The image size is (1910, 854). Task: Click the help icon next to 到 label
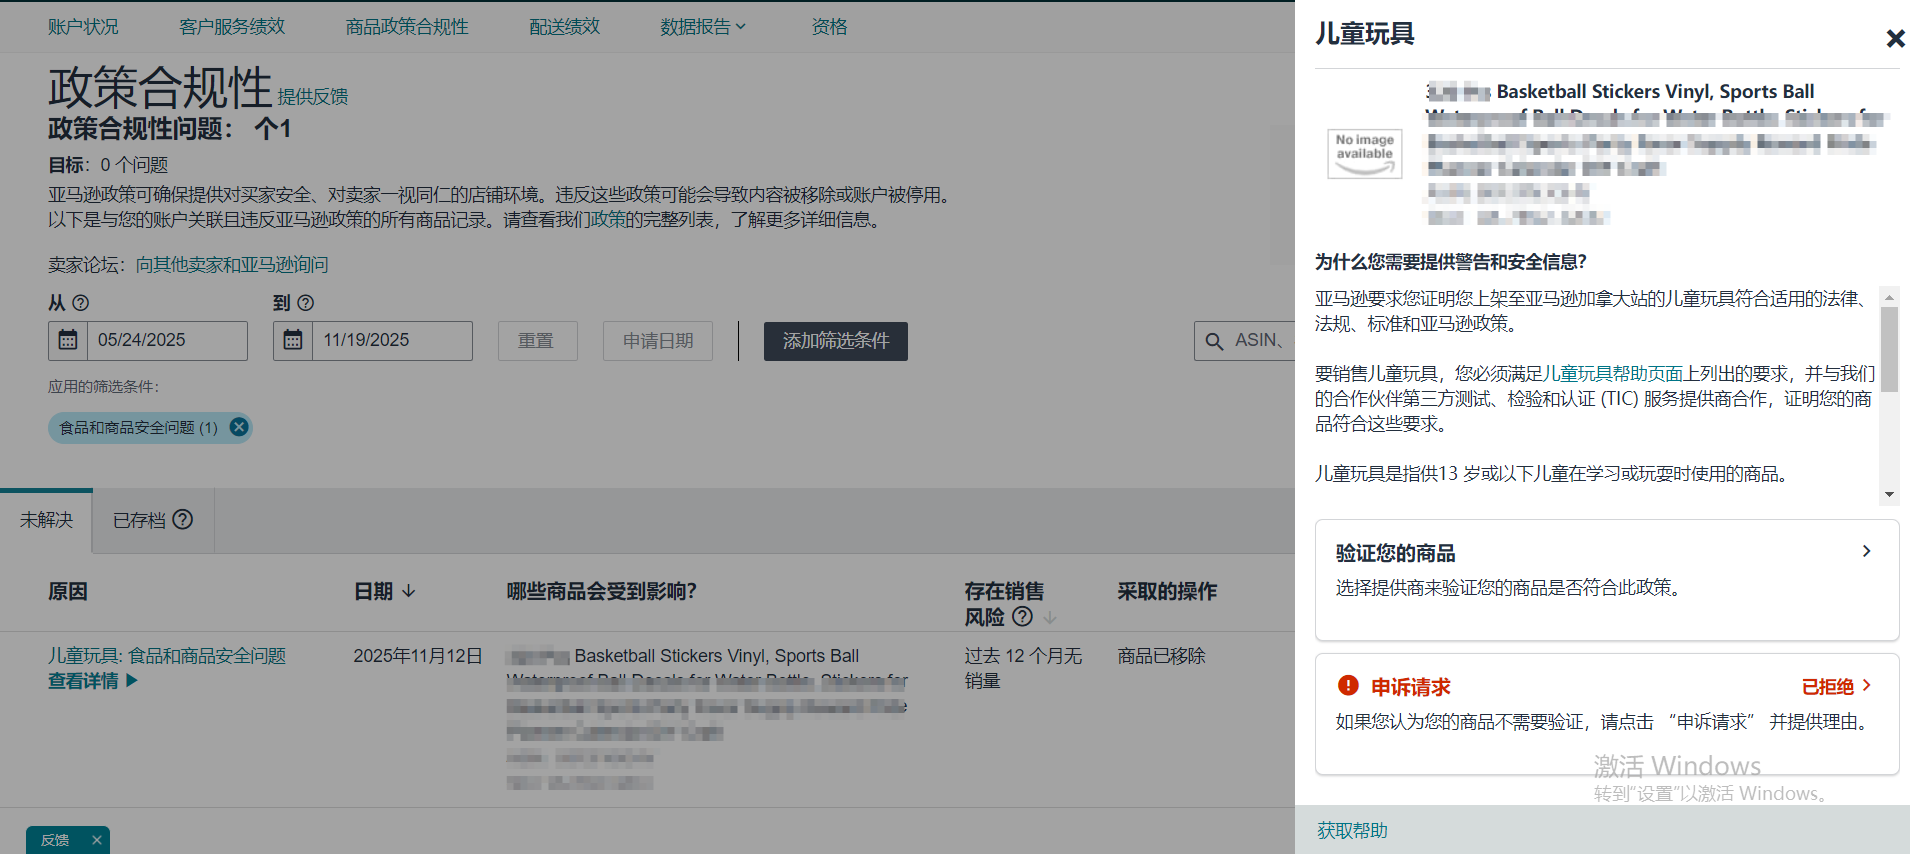coord(306,303)
